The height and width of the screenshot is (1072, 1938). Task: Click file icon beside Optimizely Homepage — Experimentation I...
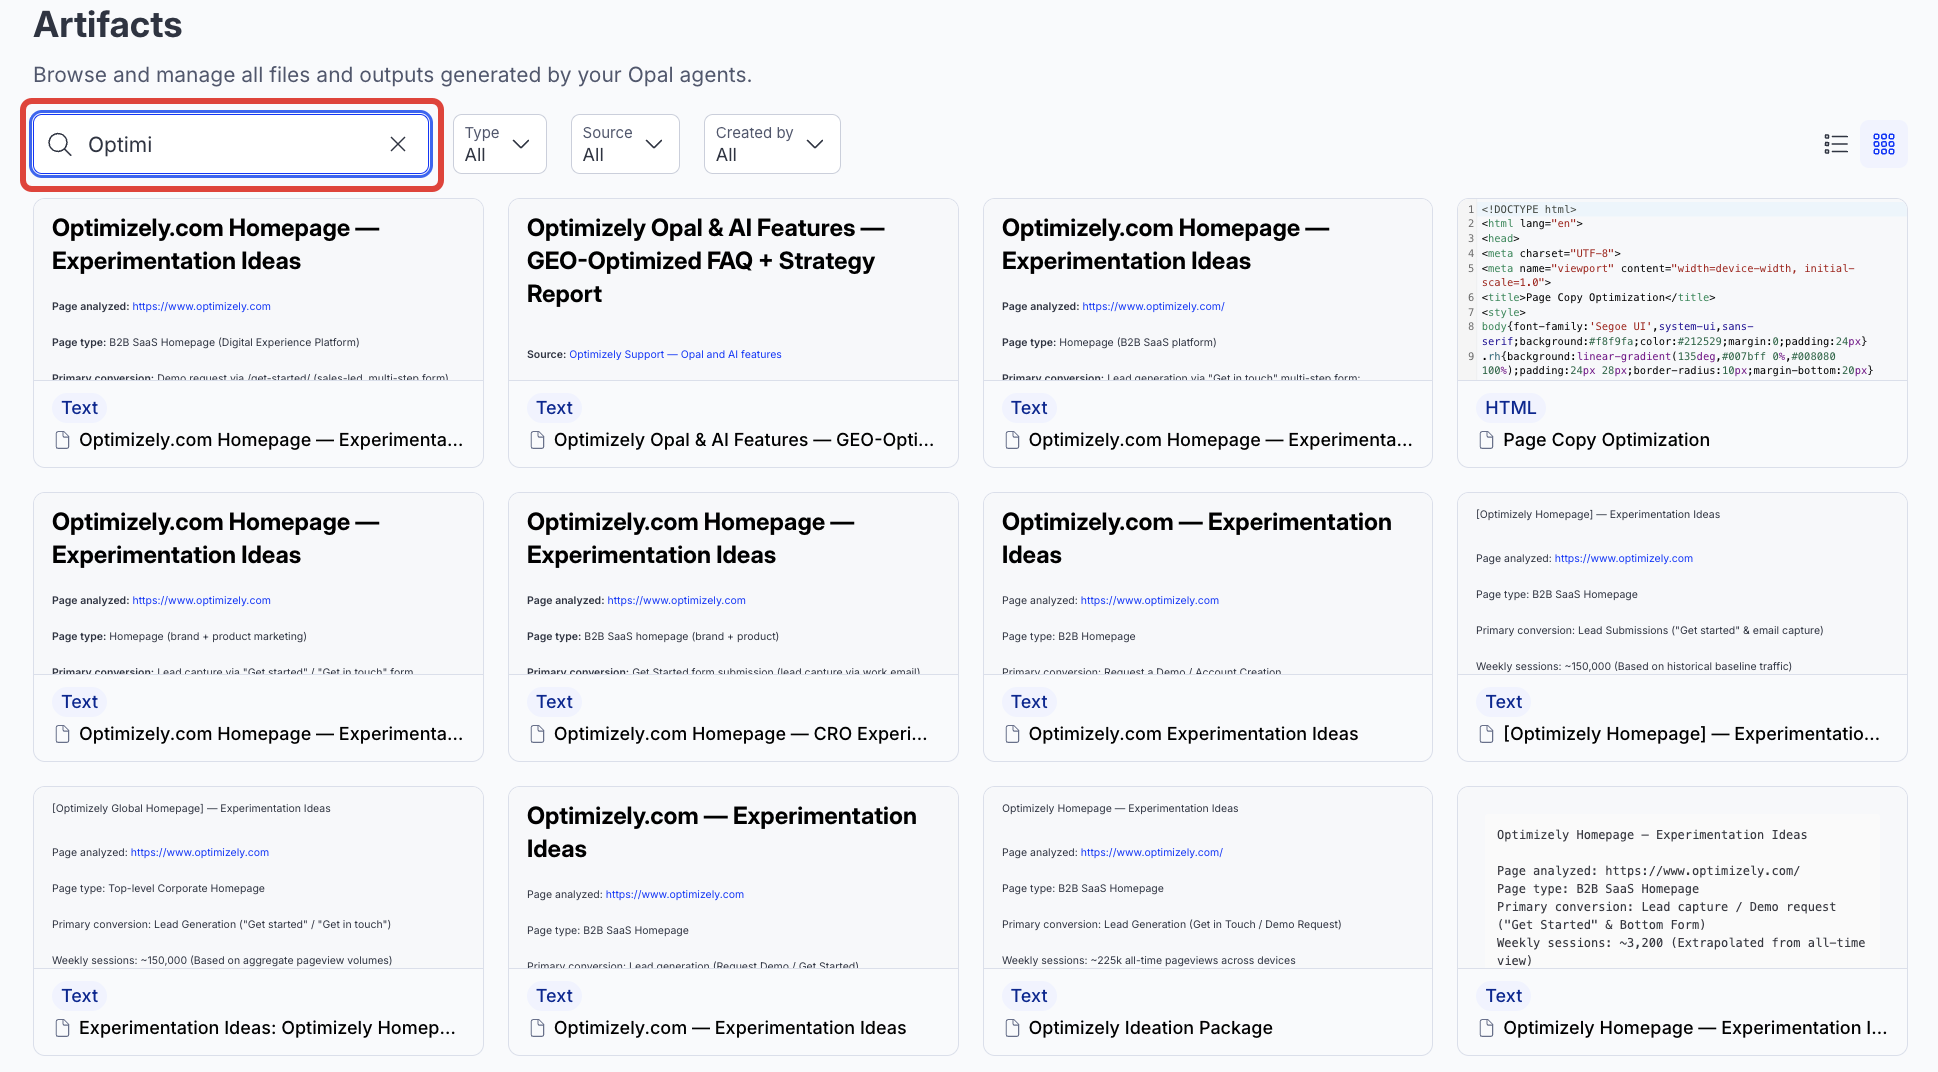1486,1028
